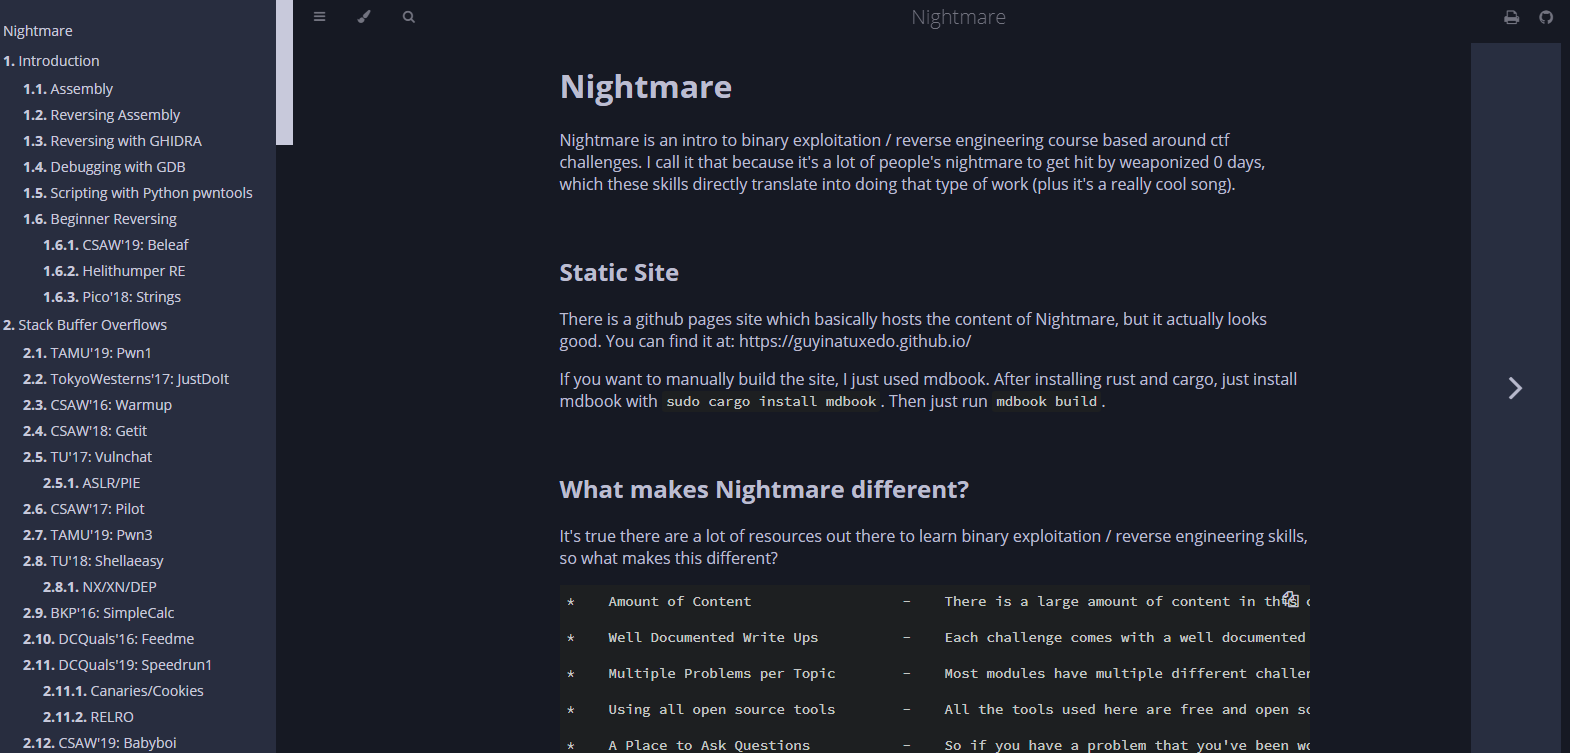Open 1.6.3. Pico'18: Strings

(x=112, y=297)
